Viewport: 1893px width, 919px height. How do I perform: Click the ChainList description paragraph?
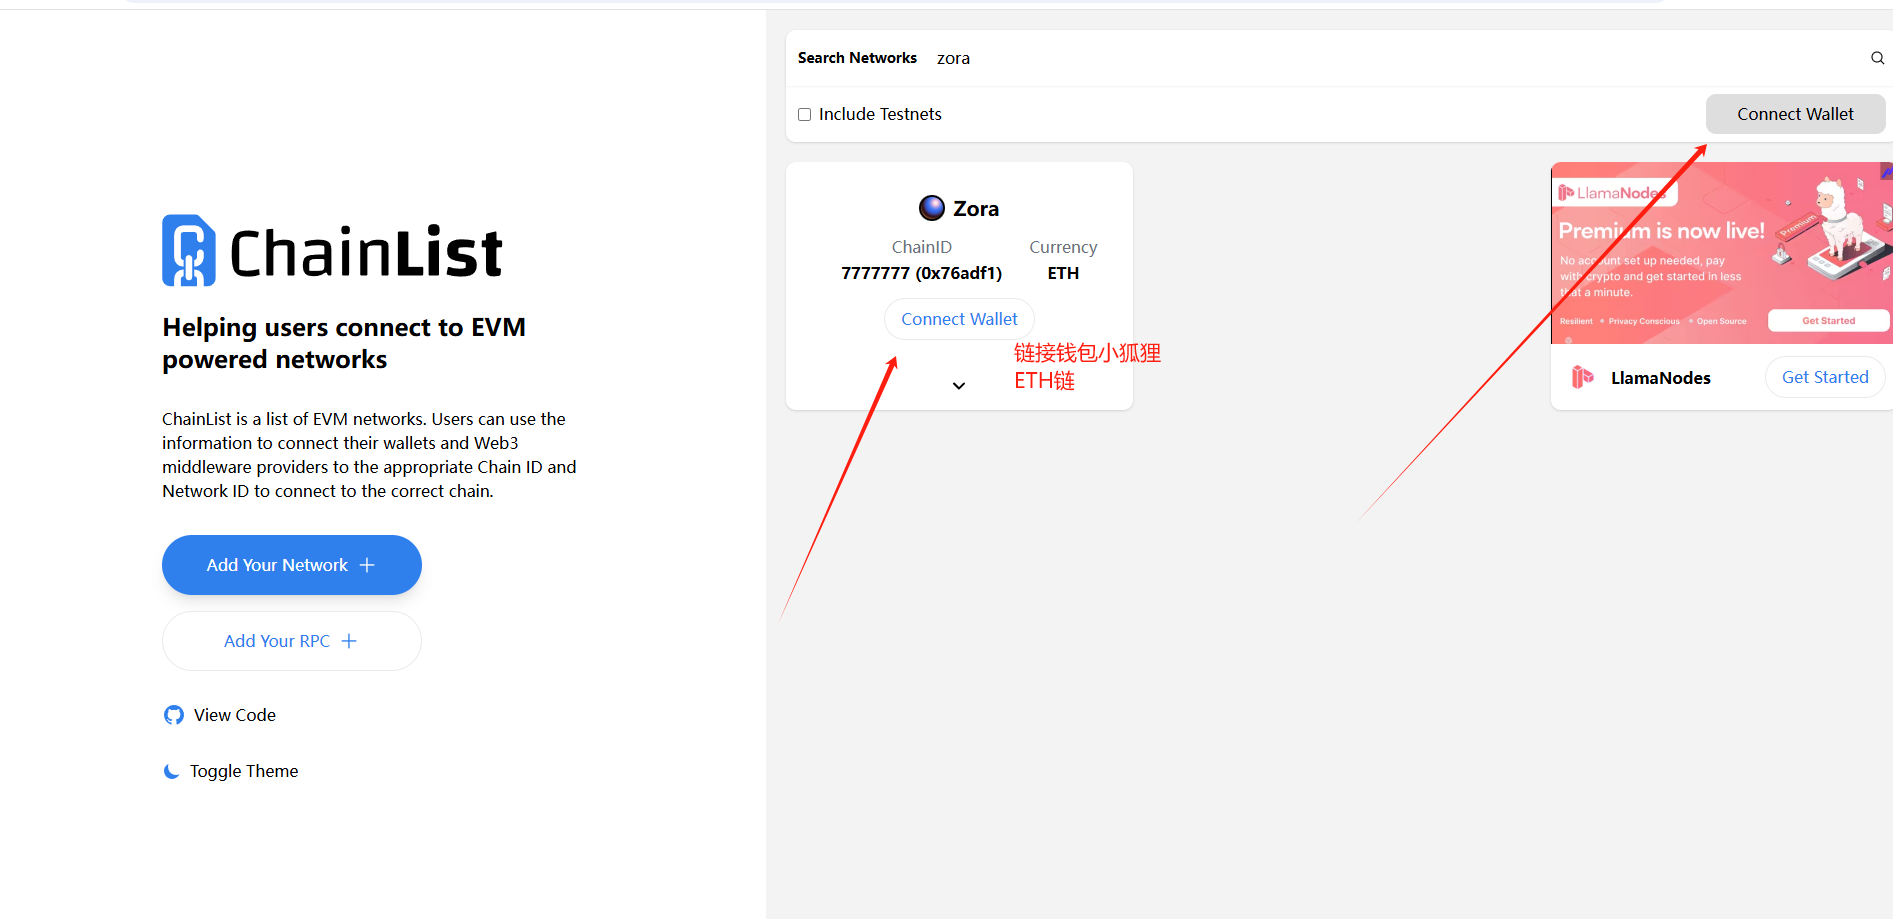coord(369,455)
